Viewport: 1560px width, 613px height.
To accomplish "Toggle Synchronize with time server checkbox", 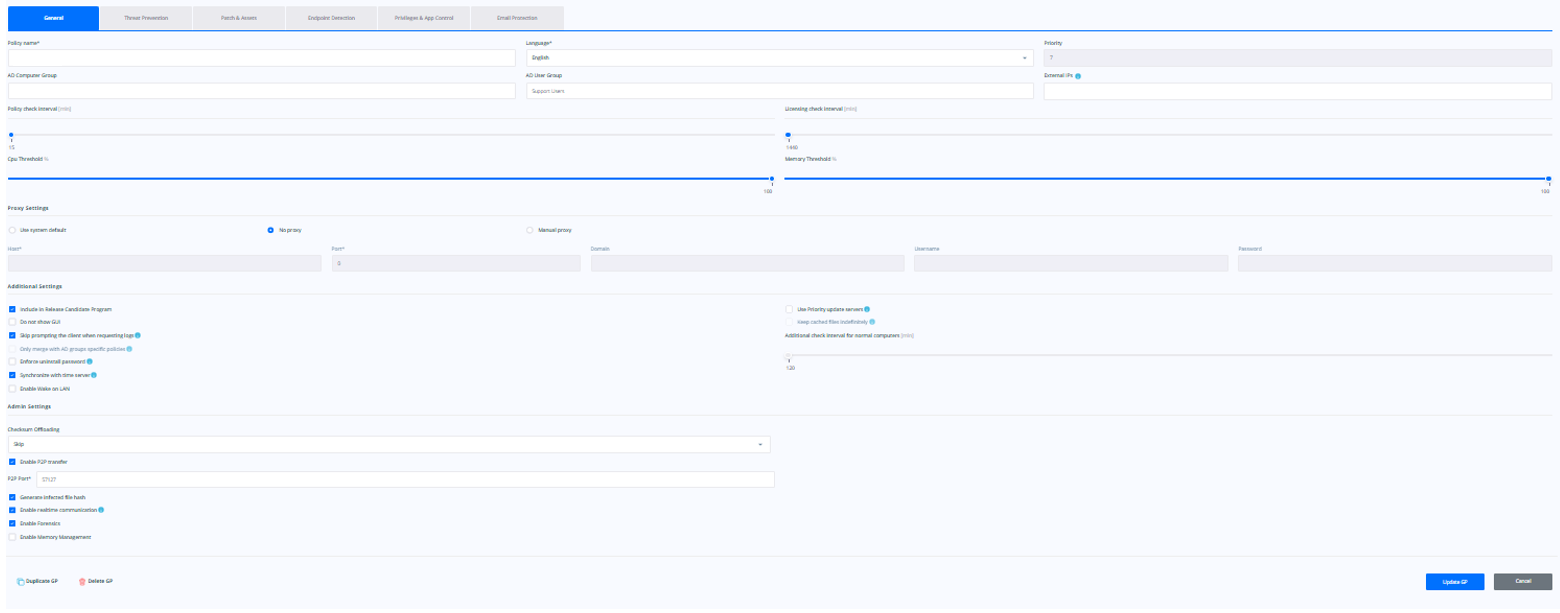I will (x=12, y=374).
